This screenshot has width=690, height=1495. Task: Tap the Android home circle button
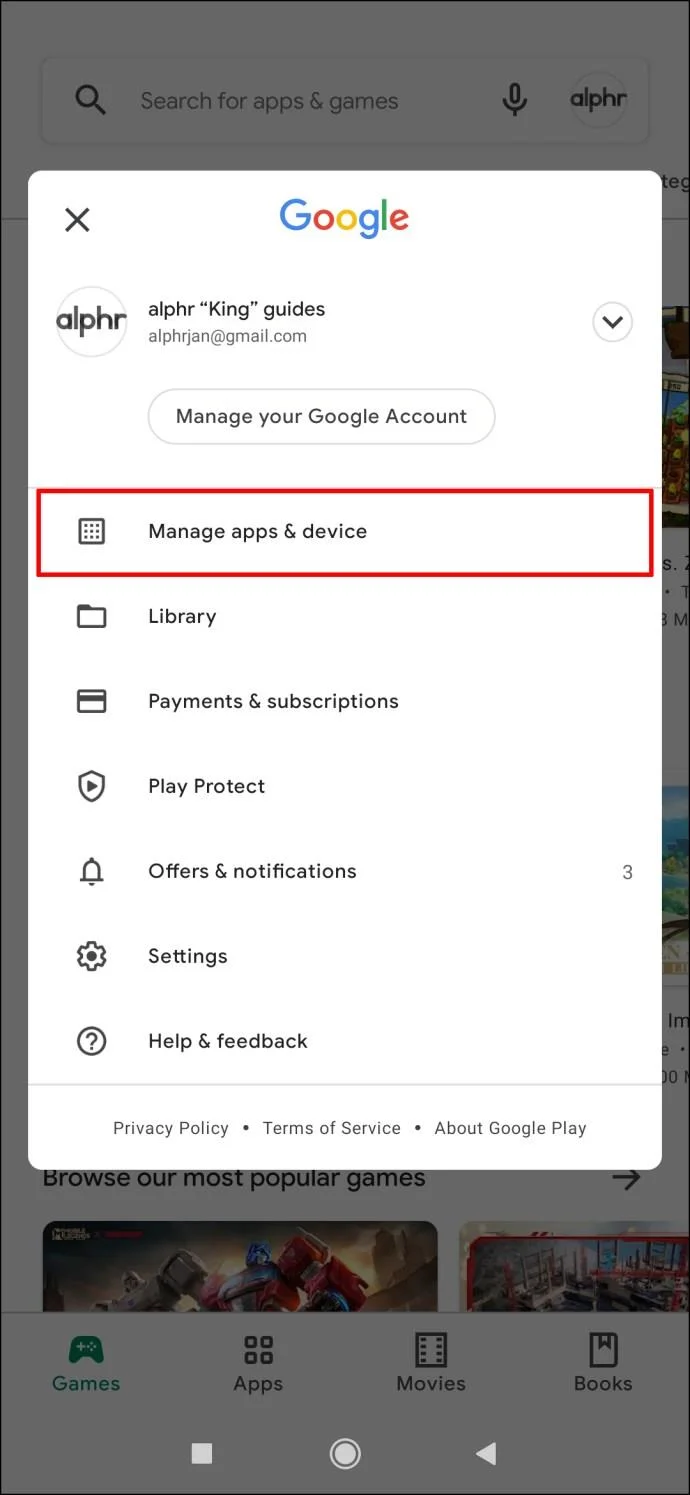tap(345, 1453)
